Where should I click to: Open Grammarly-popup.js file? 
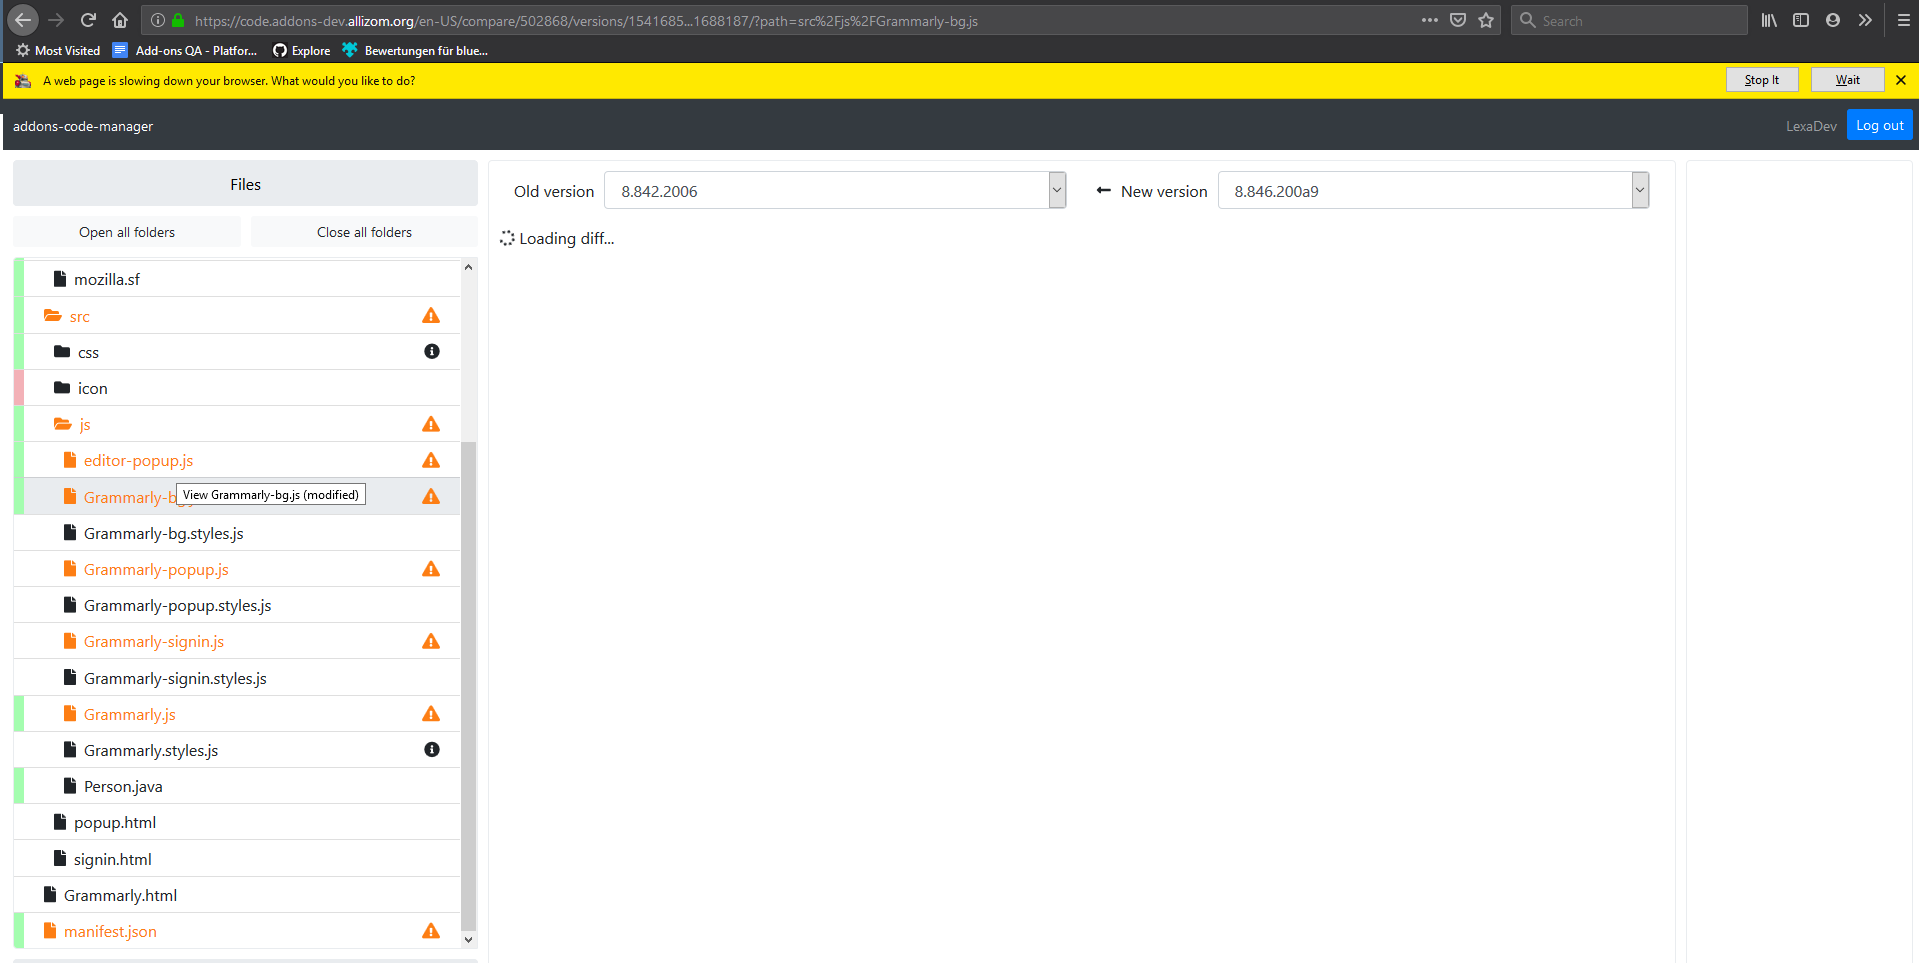pyautogui.click(x=156, y=569)
